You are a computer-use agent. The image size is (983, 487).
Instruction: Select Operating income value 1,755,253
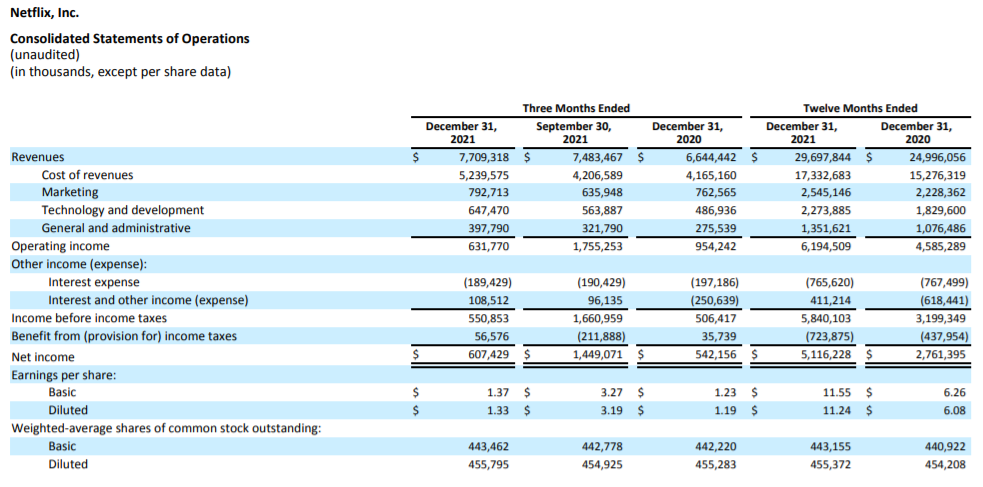pyautogui.click(x=598, y=246)
